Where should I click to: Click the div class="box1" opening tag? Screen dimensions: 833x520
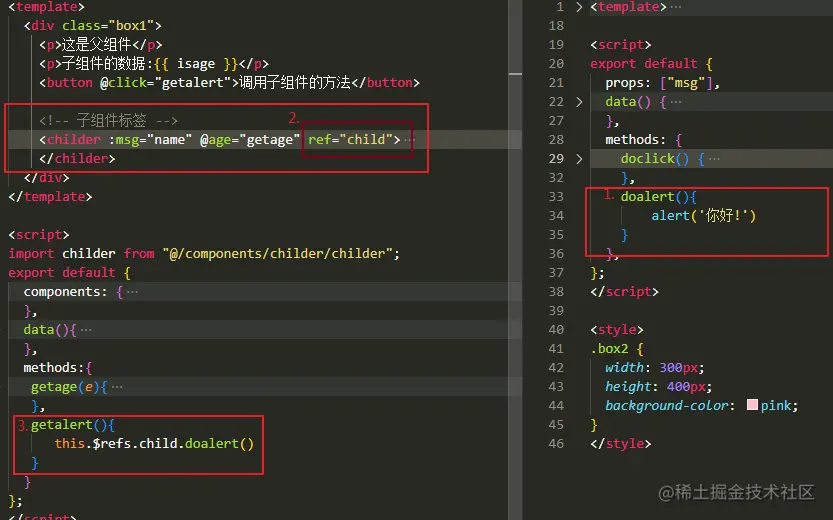[x=92, y=25]
